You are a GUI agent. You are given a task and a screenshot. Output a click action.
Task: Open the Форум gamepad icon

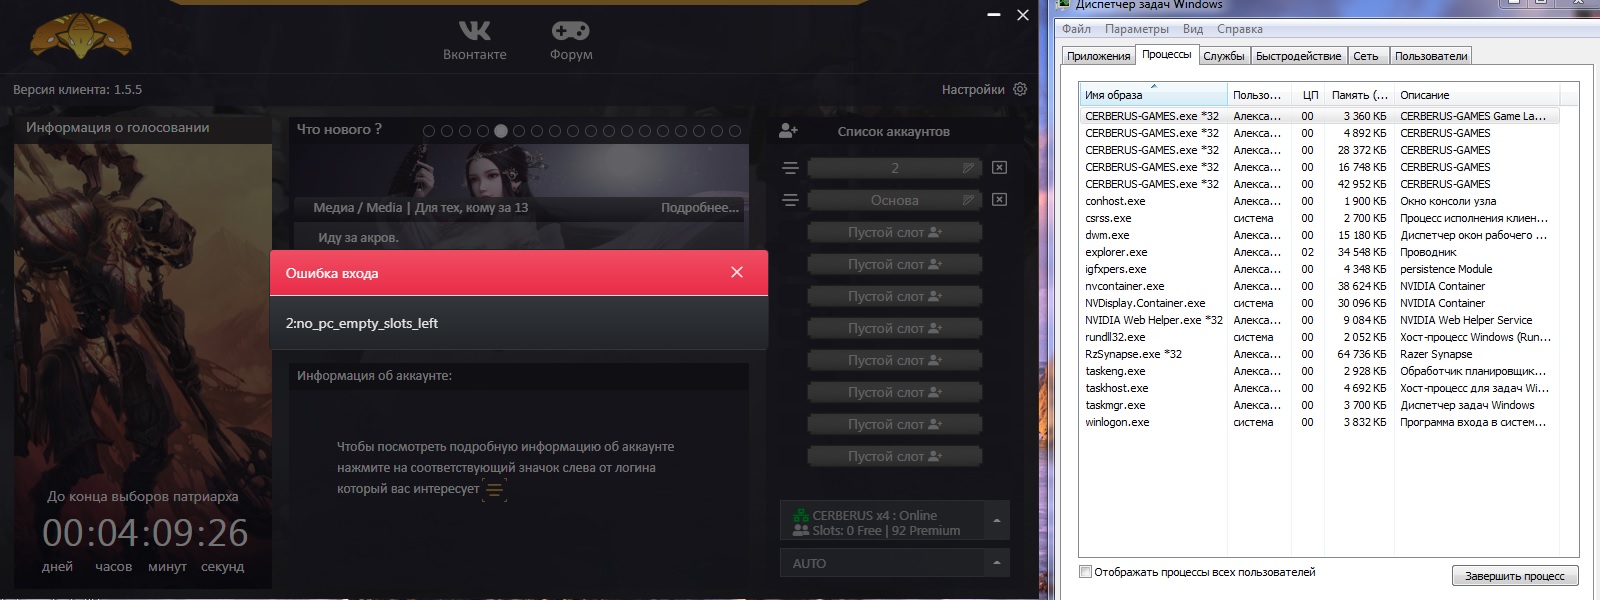coord(570,31)
